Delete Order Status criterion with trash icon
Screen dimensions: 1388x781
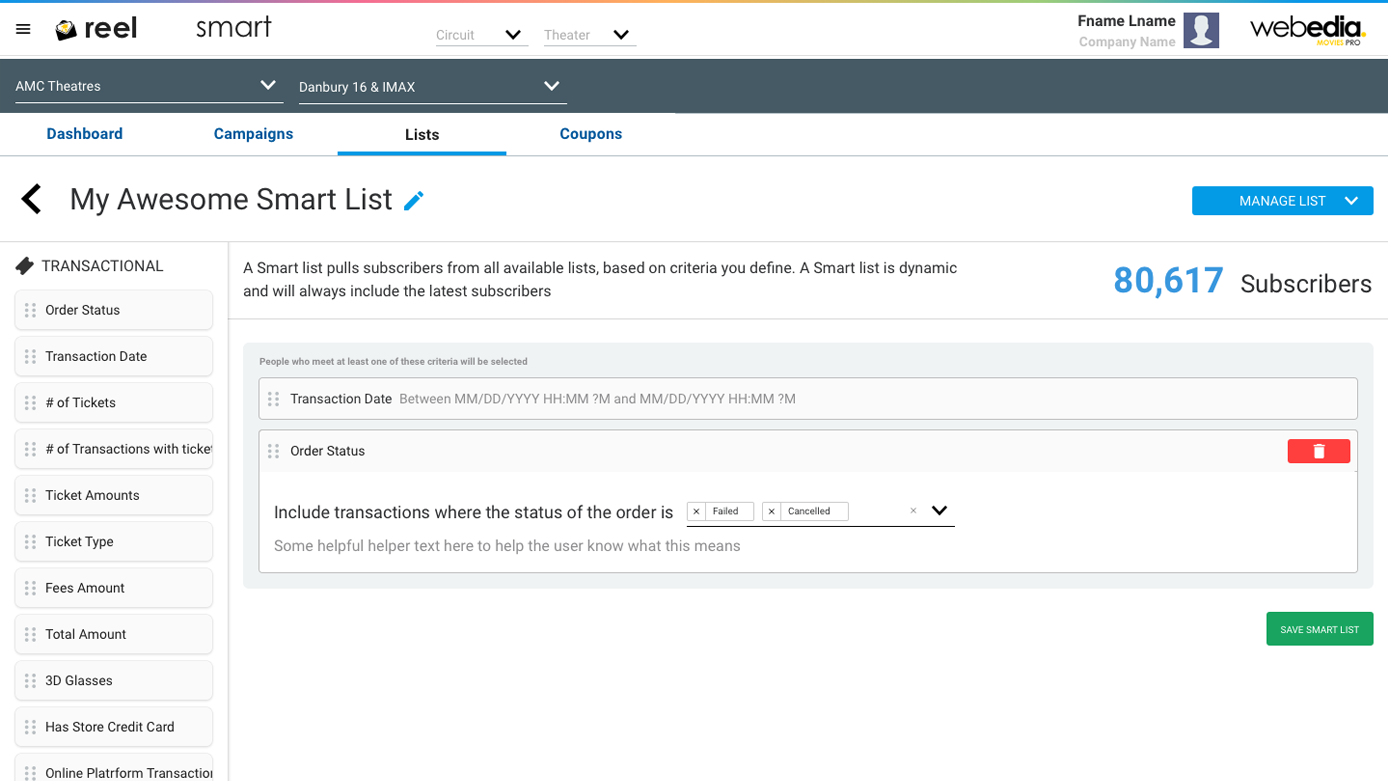pyautogui.click(x=1318, y=451)
